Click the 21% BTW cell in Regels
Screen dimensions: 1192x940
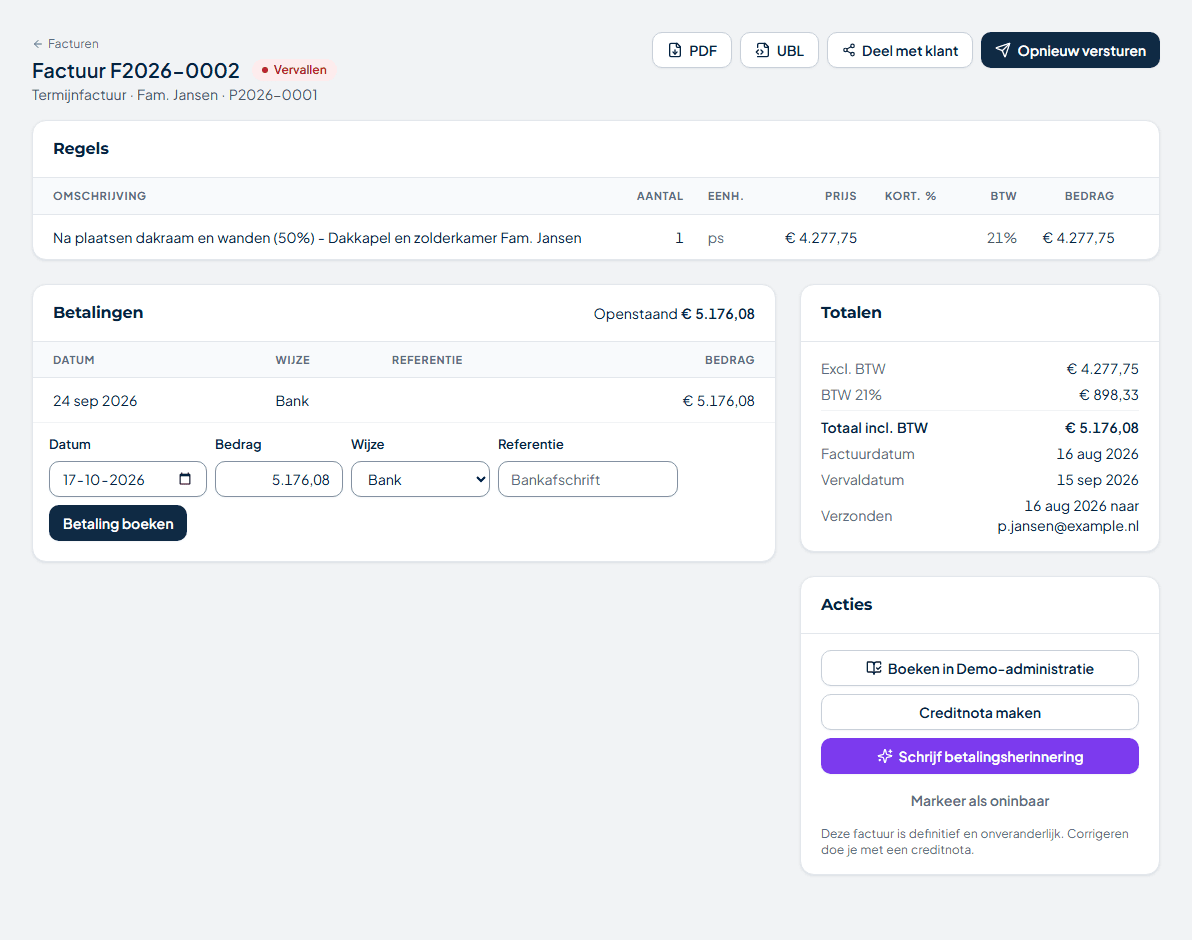(1001, 238)
